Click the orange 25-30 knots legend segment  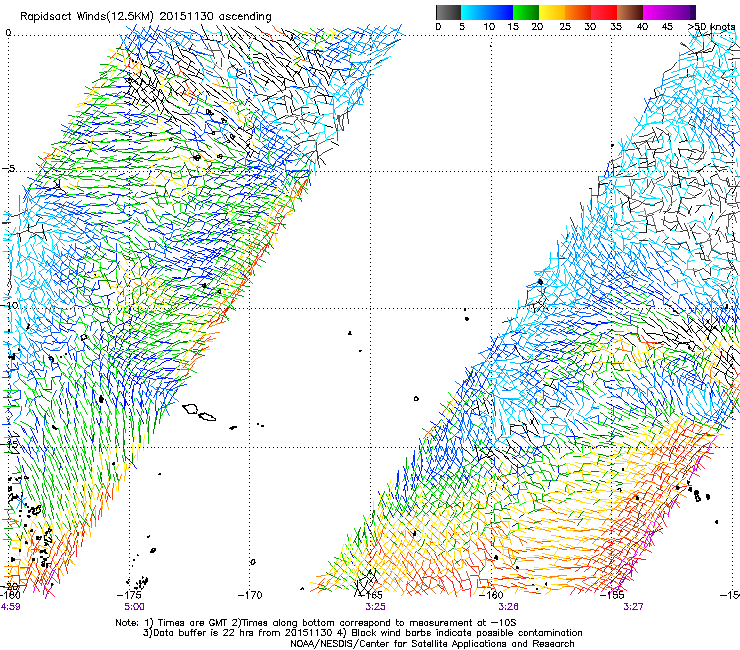coord(578,12)
